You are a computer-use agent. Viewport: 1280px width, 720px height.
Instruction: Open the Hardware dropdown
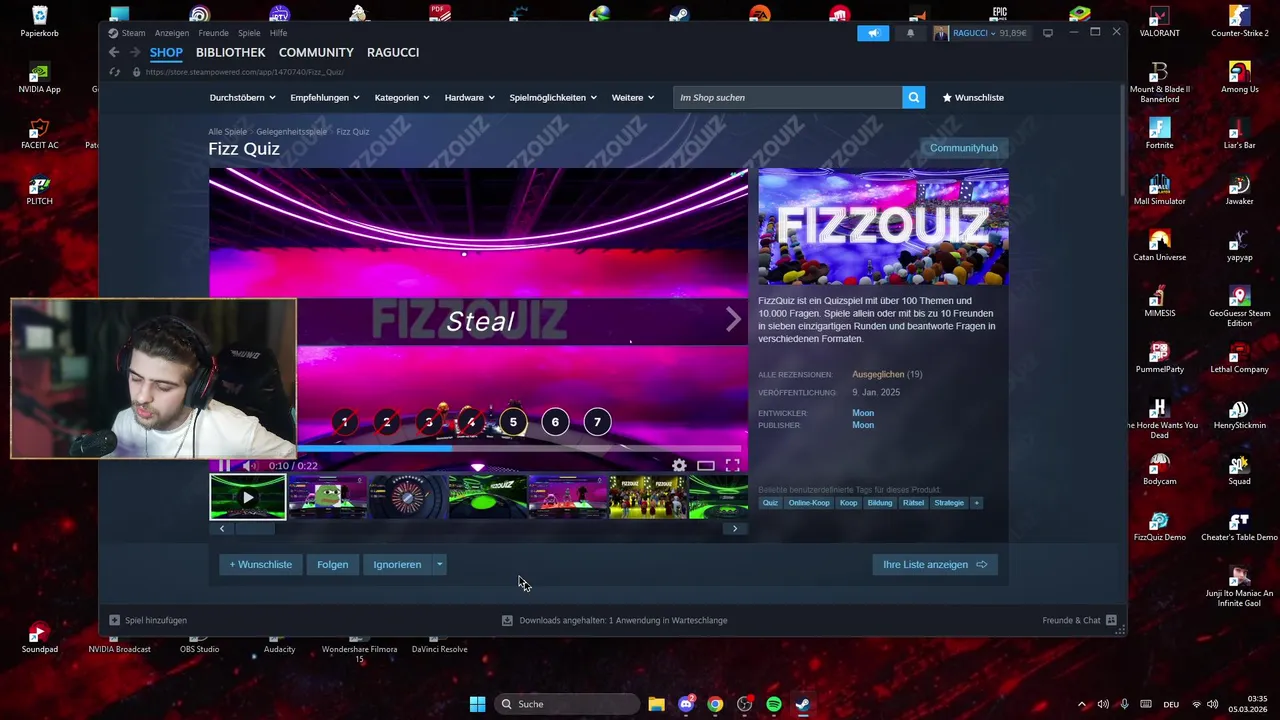pyautogui.click(x=469, y=97)
